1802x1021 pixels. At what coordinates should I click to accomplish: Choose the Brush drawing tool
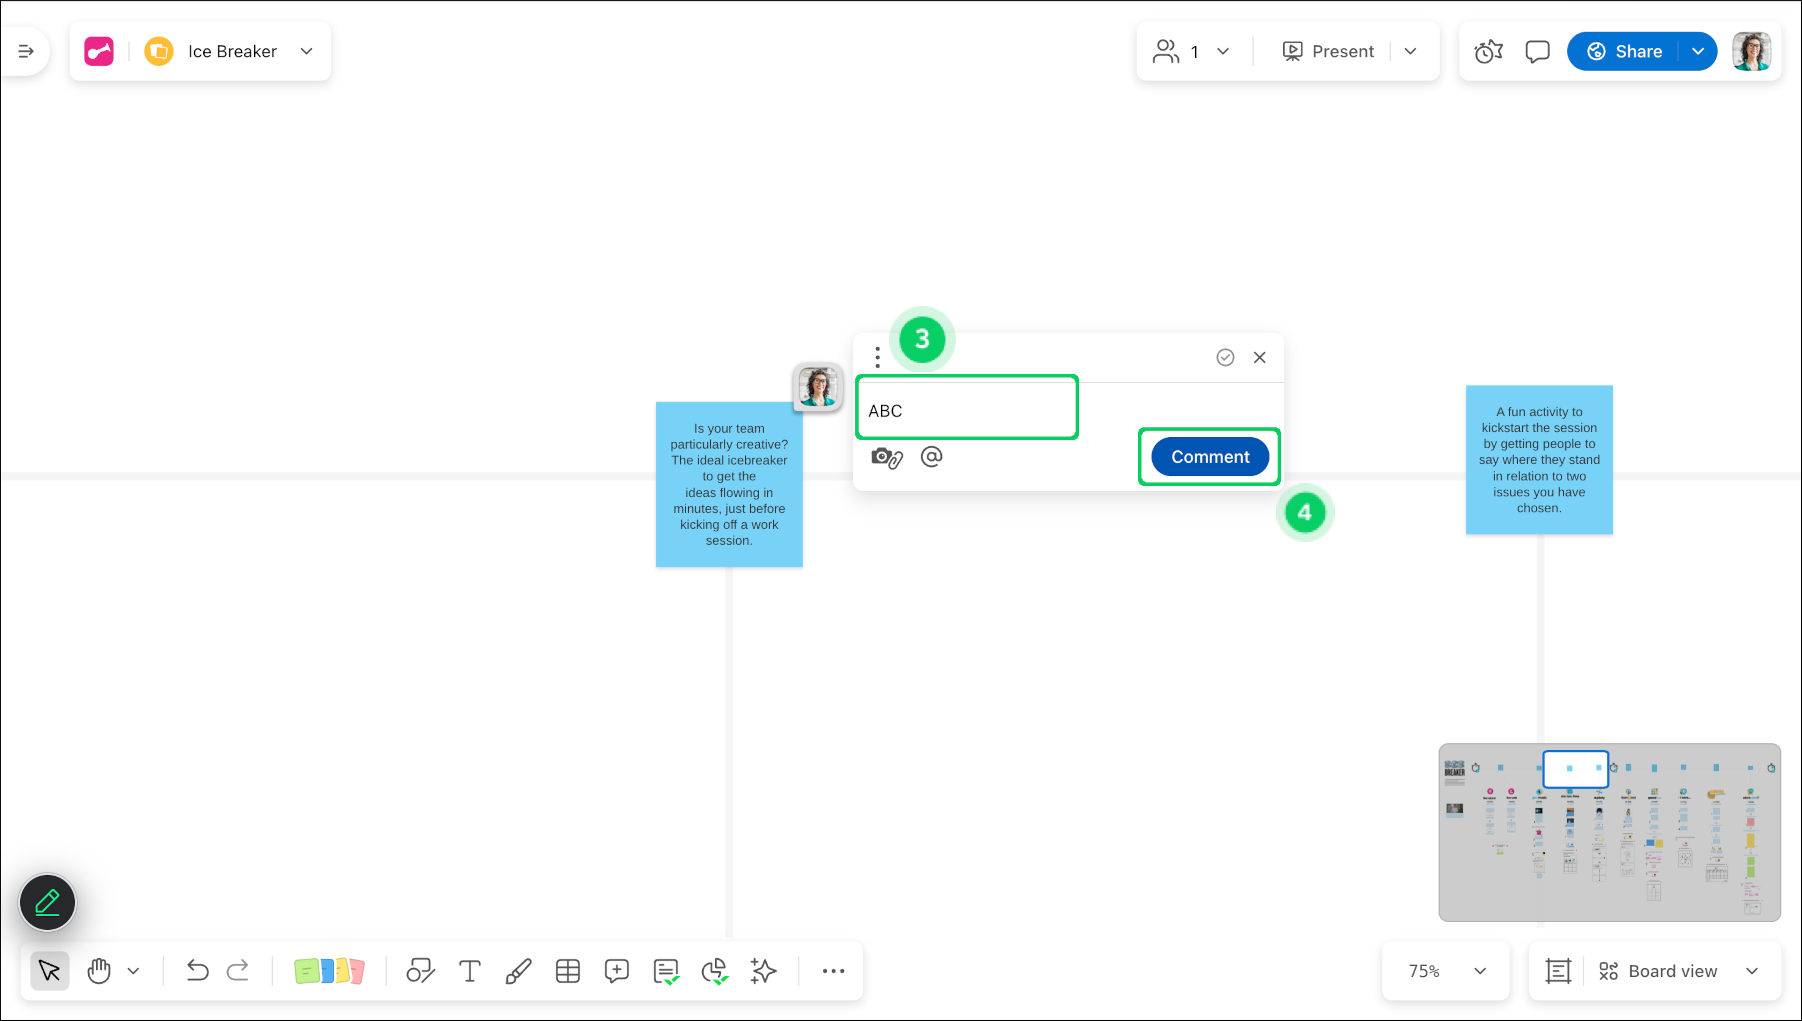(x=518, y=971)
